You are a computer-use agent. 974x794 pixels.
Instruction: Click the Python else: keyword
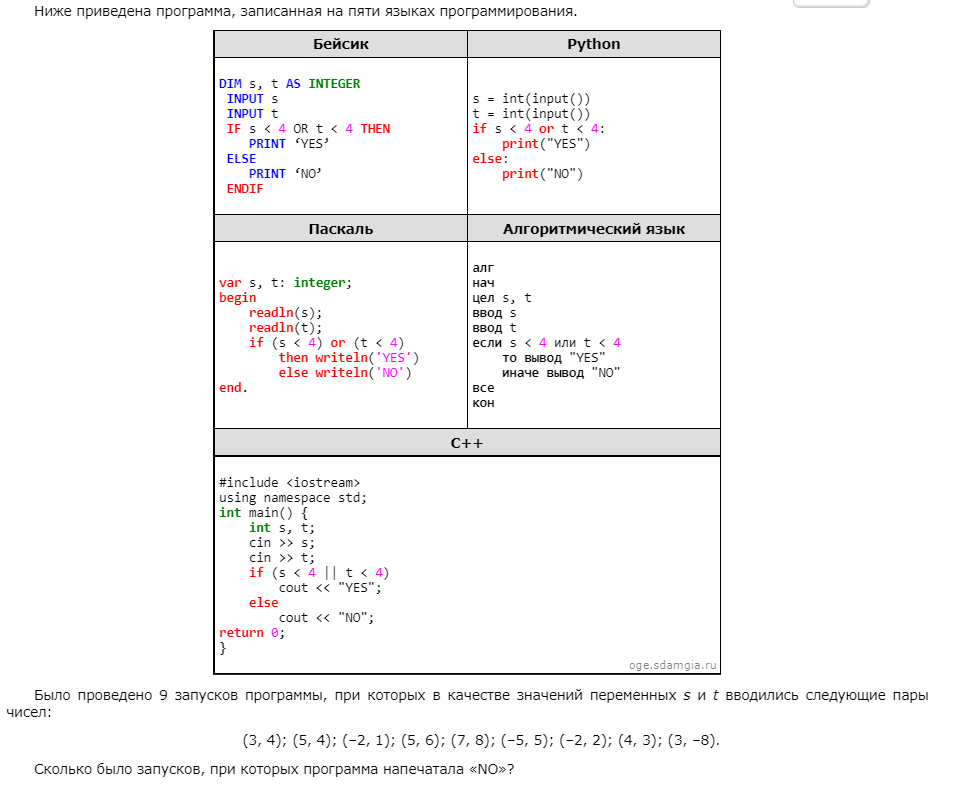490,159
